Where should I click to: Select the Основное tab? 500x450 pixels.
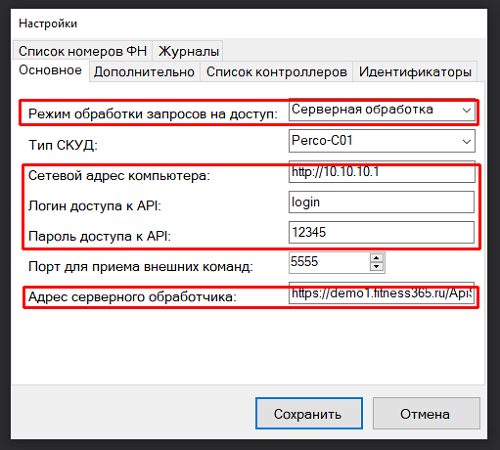tap(50, 70)
